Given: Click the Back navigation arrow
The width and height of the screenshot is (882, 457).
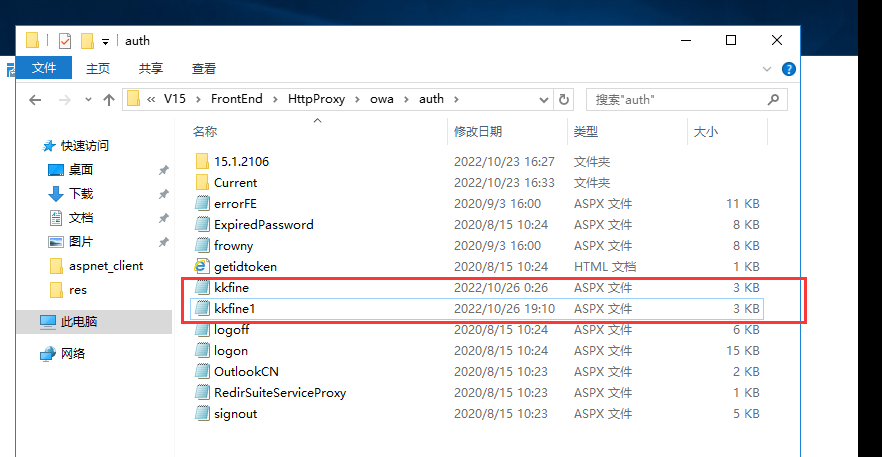Looking at the screenshot, I should pos(35,100).
